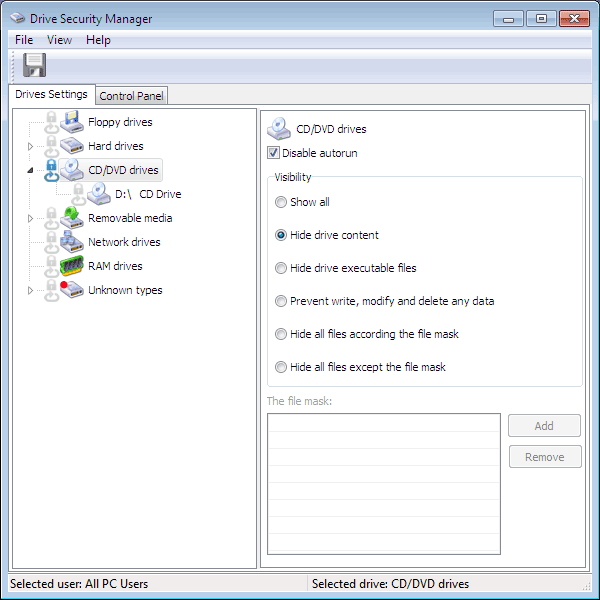Open the View menu
The height and width of the screenshot is (600, 600).
point(59,40)
